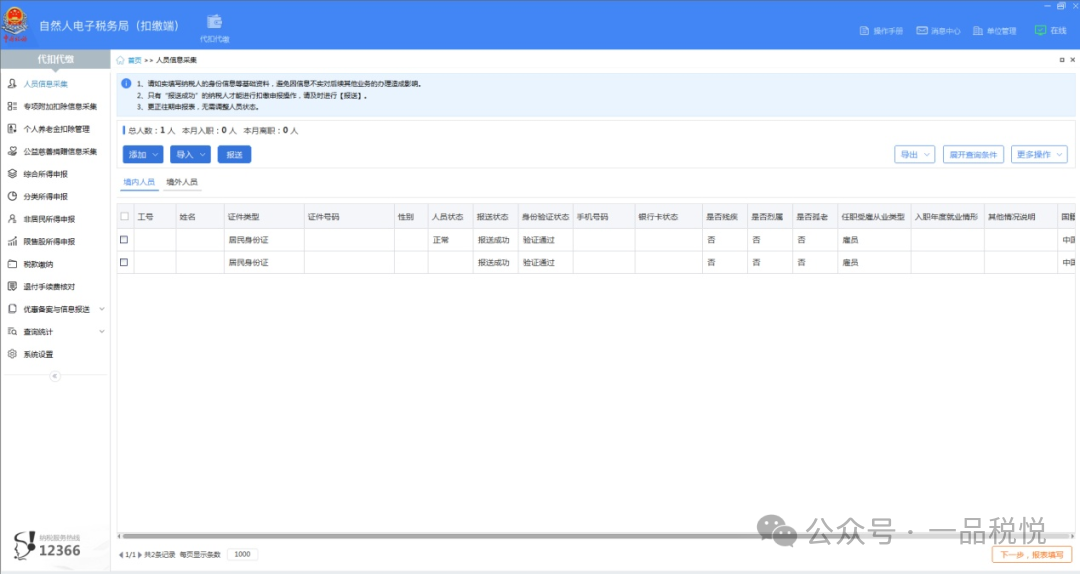Open the 添加 dropdown button
The image size is (1080, 574).
142,155
